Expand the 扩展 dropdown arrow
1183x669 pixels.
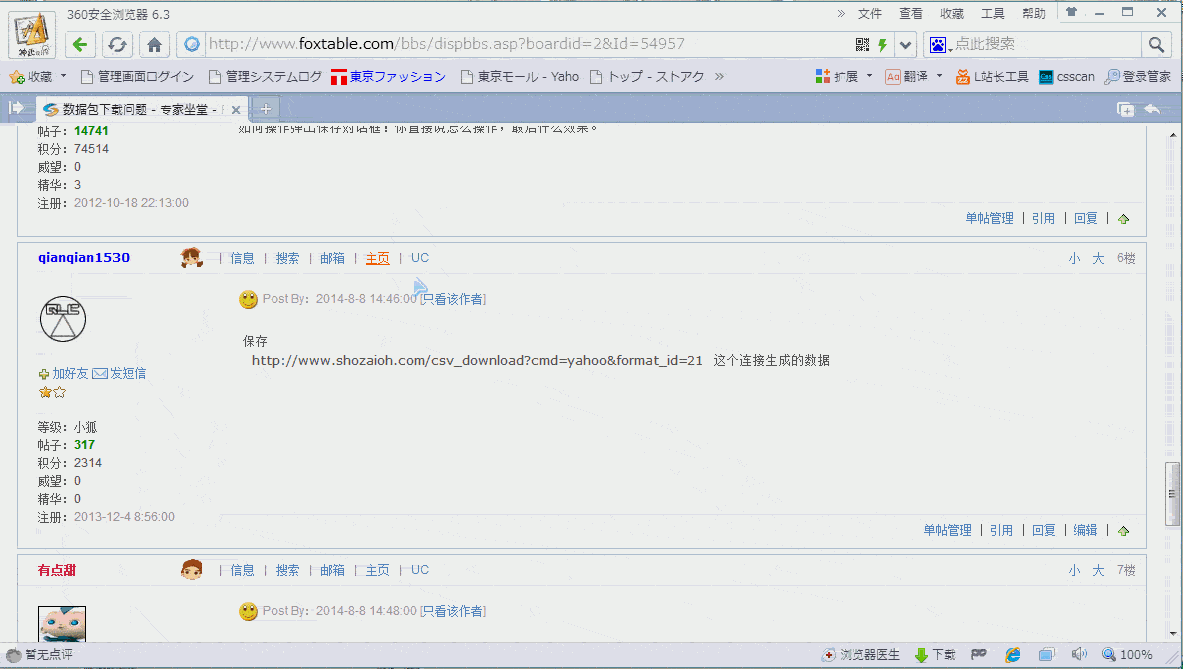869,76
